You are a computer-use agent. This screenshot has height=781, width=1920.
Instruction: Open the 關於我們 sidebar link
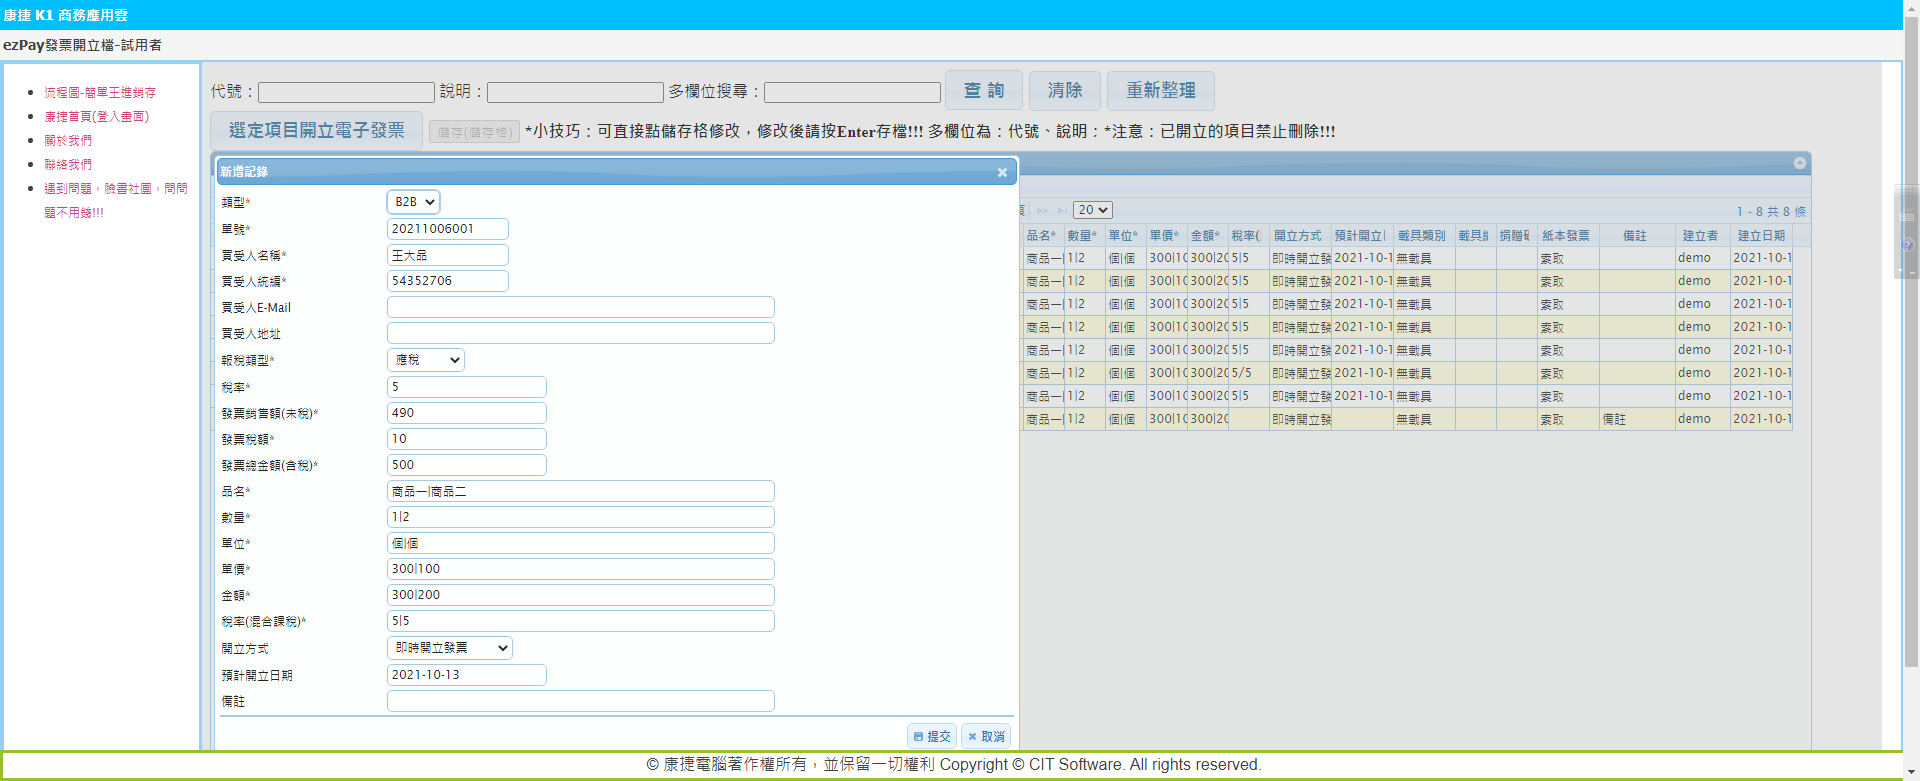(x=68, y=141)
